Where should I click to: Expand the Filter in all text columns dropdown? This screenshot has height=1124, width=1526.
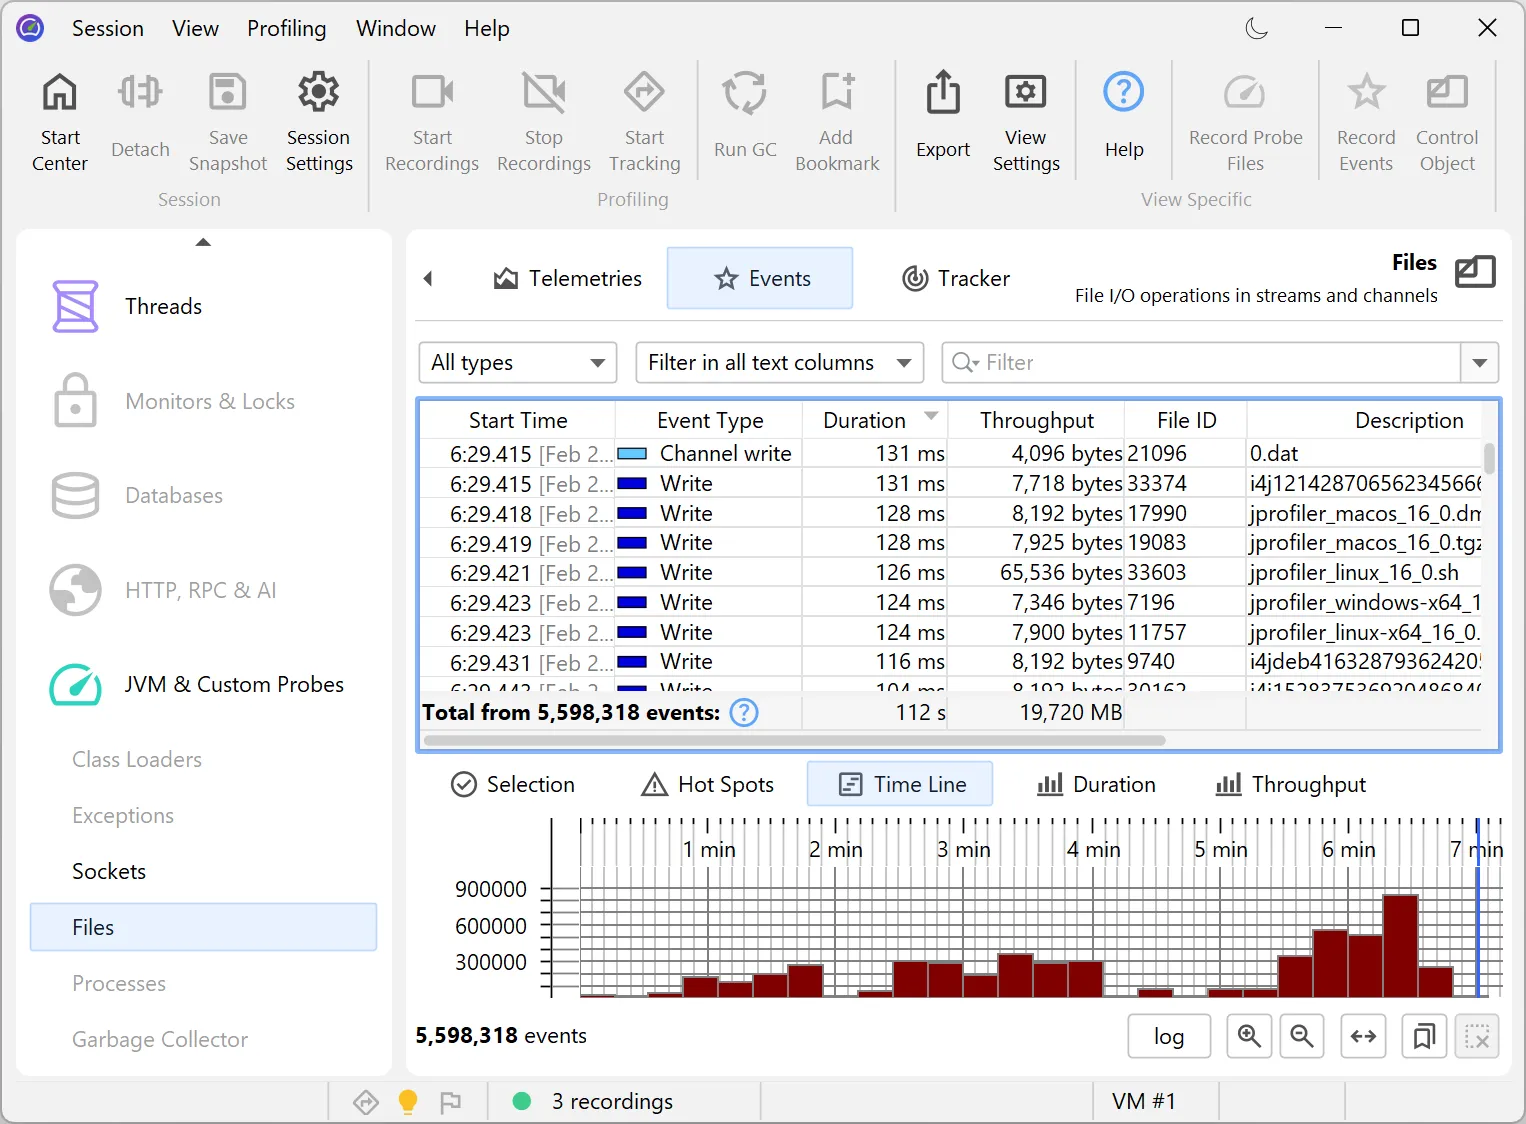tap(779, 362)
